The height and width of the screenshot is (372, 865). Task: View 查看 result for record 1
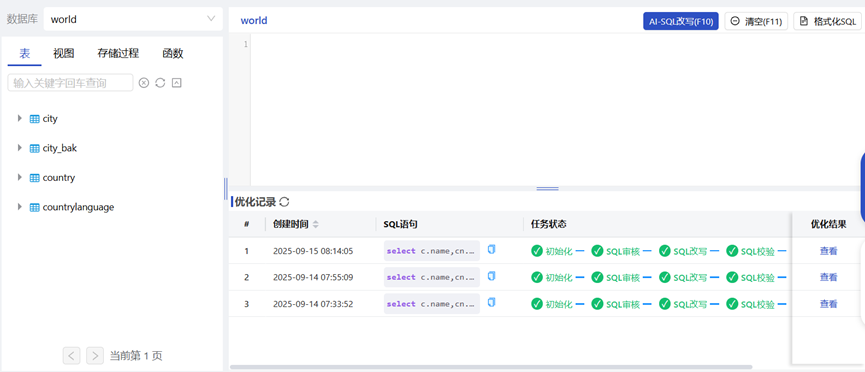coord(829,251)
